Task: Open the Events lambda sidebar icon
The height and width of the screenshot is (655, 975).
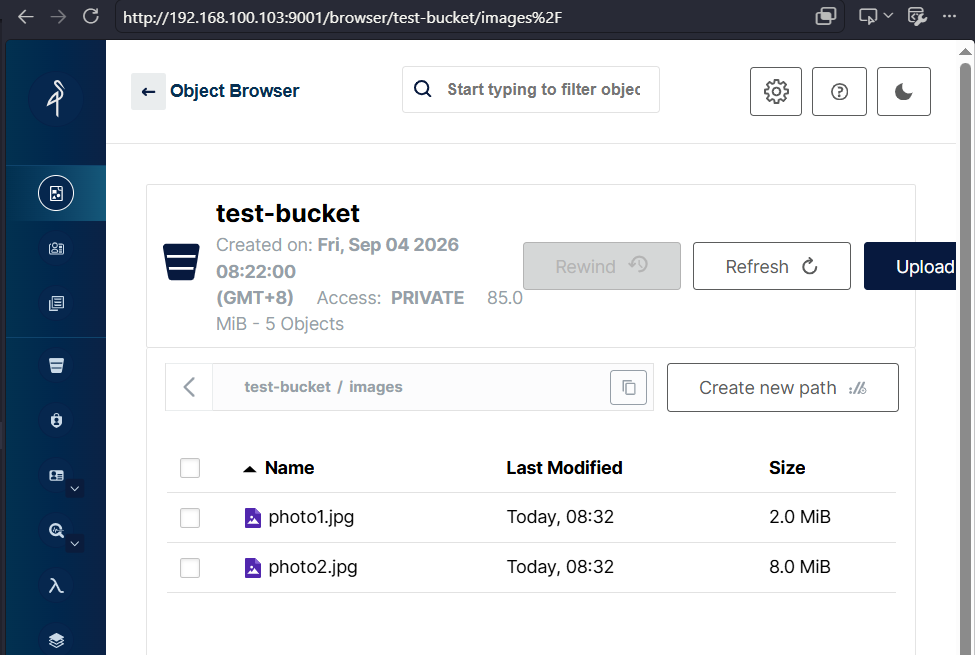Action: [56, 585]
